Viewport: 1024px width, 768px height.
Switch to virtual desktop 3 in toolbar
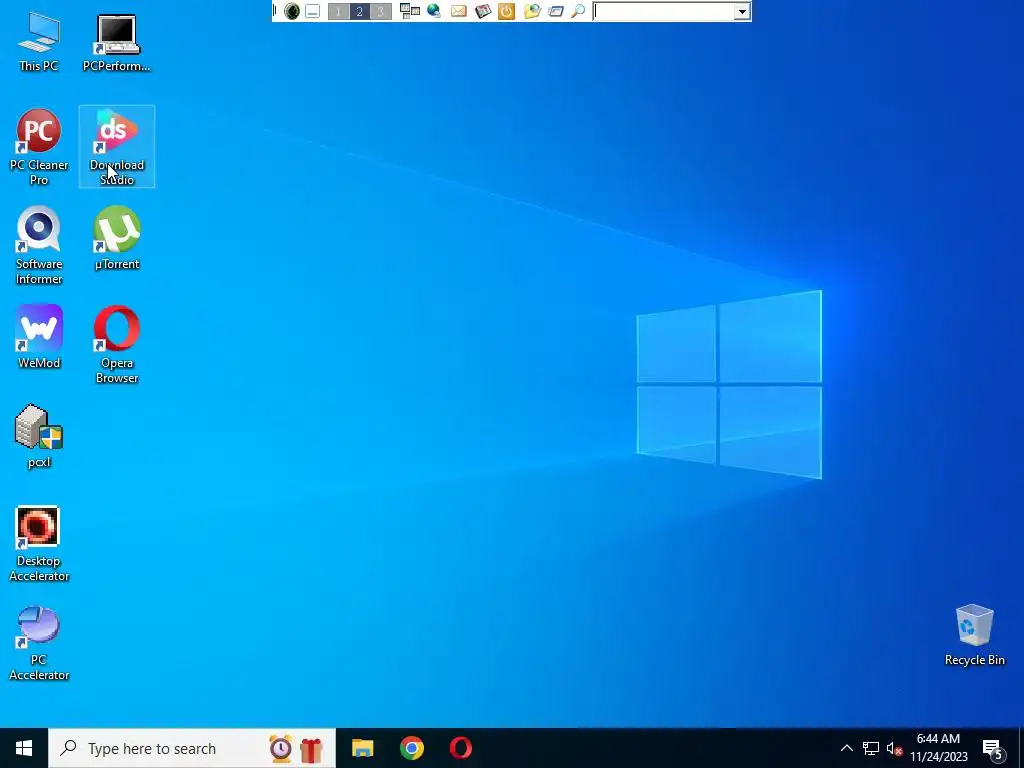tap(381, 11)
